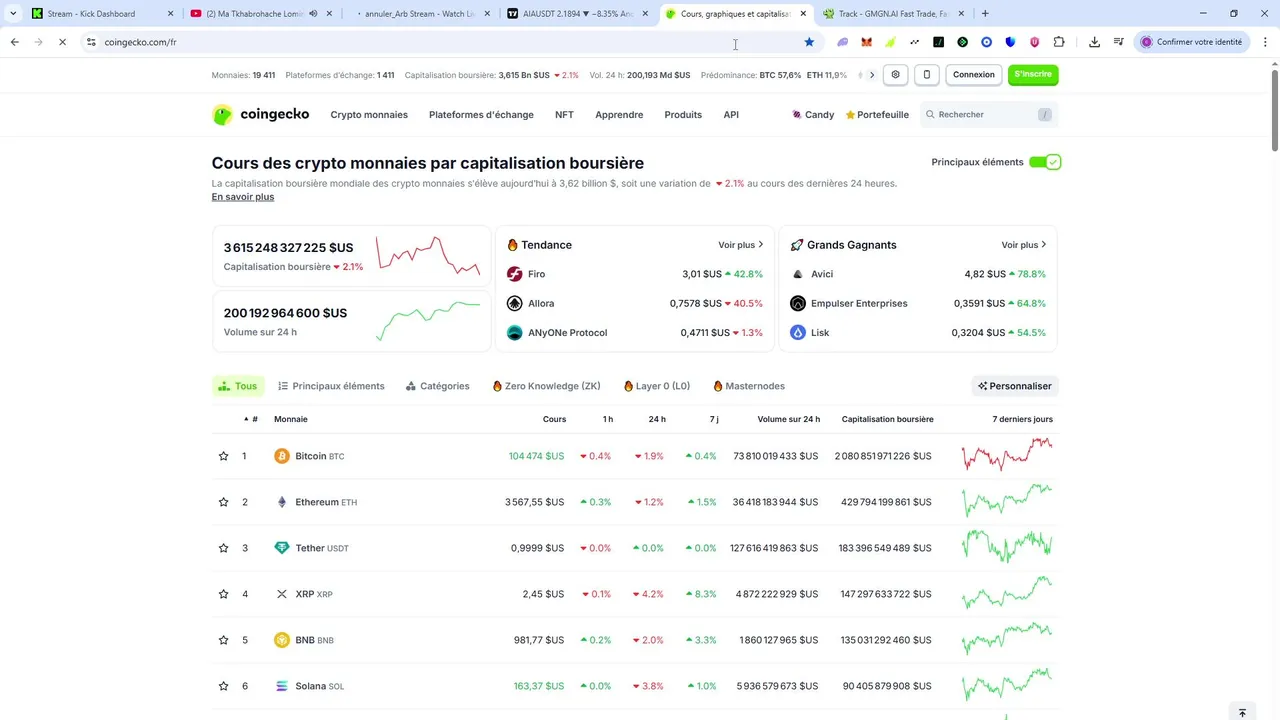Star XRP as a favorite
1280x720 pixels.
[x=223, y=594]
